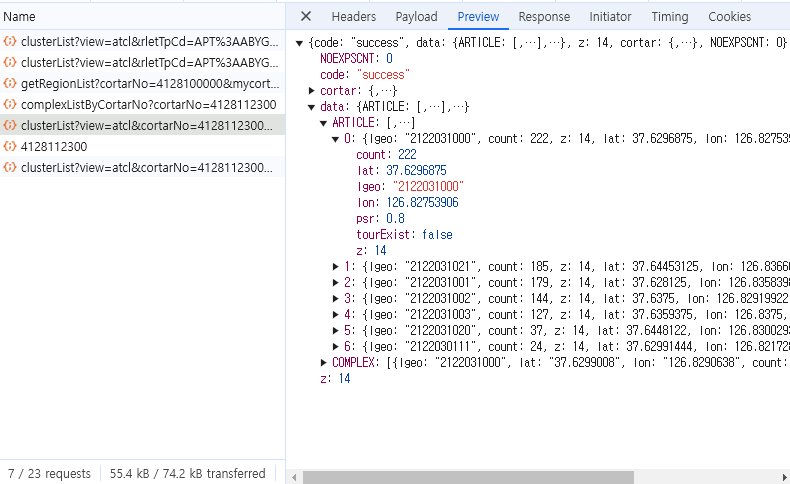
Task: Expand ARTICLE item 3 with count 144
Action: [x=336, y=299]
